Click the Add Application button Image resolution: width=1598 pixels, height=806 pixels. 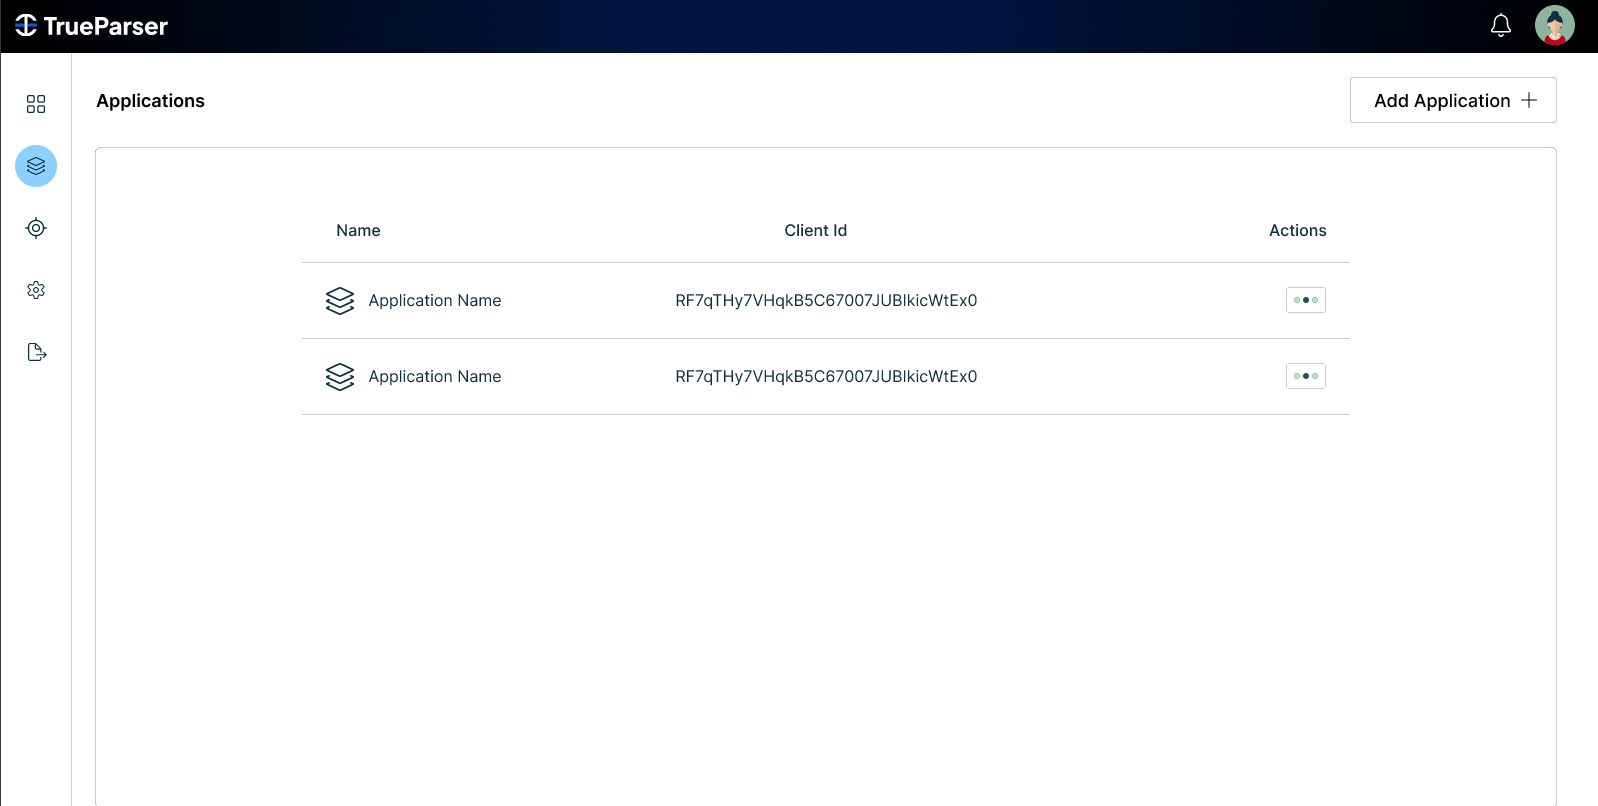pyautogui.click(x=1453, y=100)
